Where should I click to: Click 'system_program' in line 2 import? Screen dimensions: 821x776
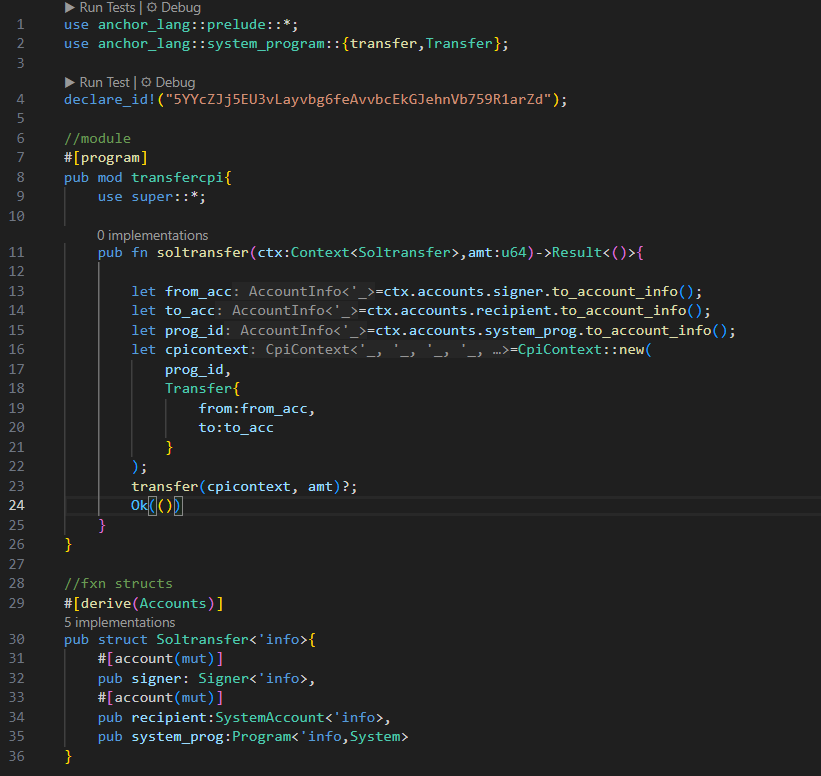pos(265,43)
